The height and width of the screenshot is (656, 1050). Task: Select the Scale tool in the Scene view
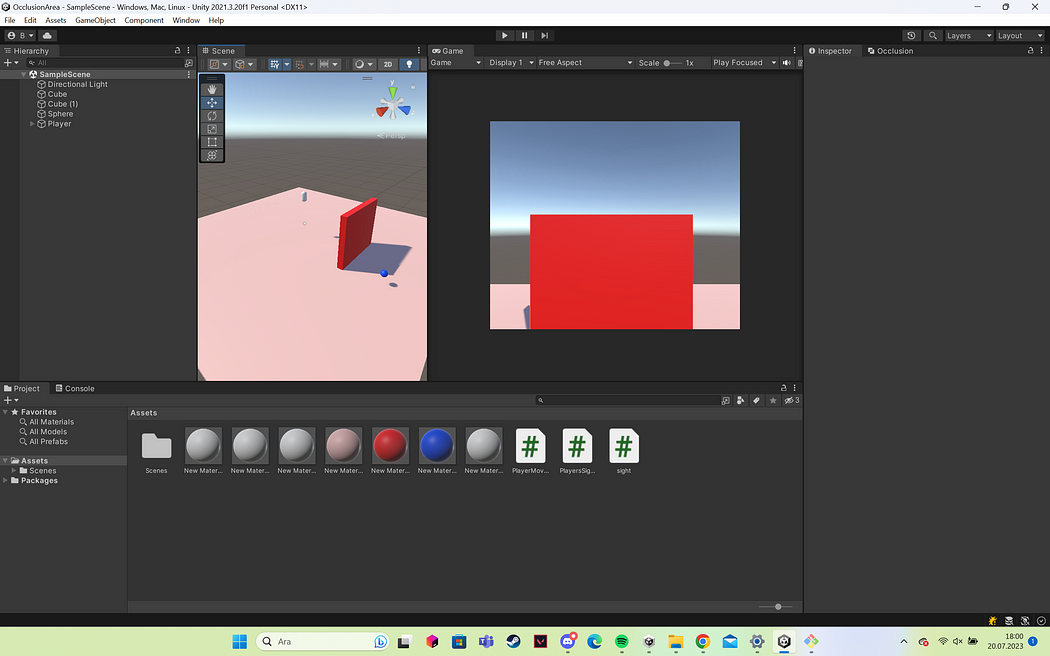click(211, 129)
